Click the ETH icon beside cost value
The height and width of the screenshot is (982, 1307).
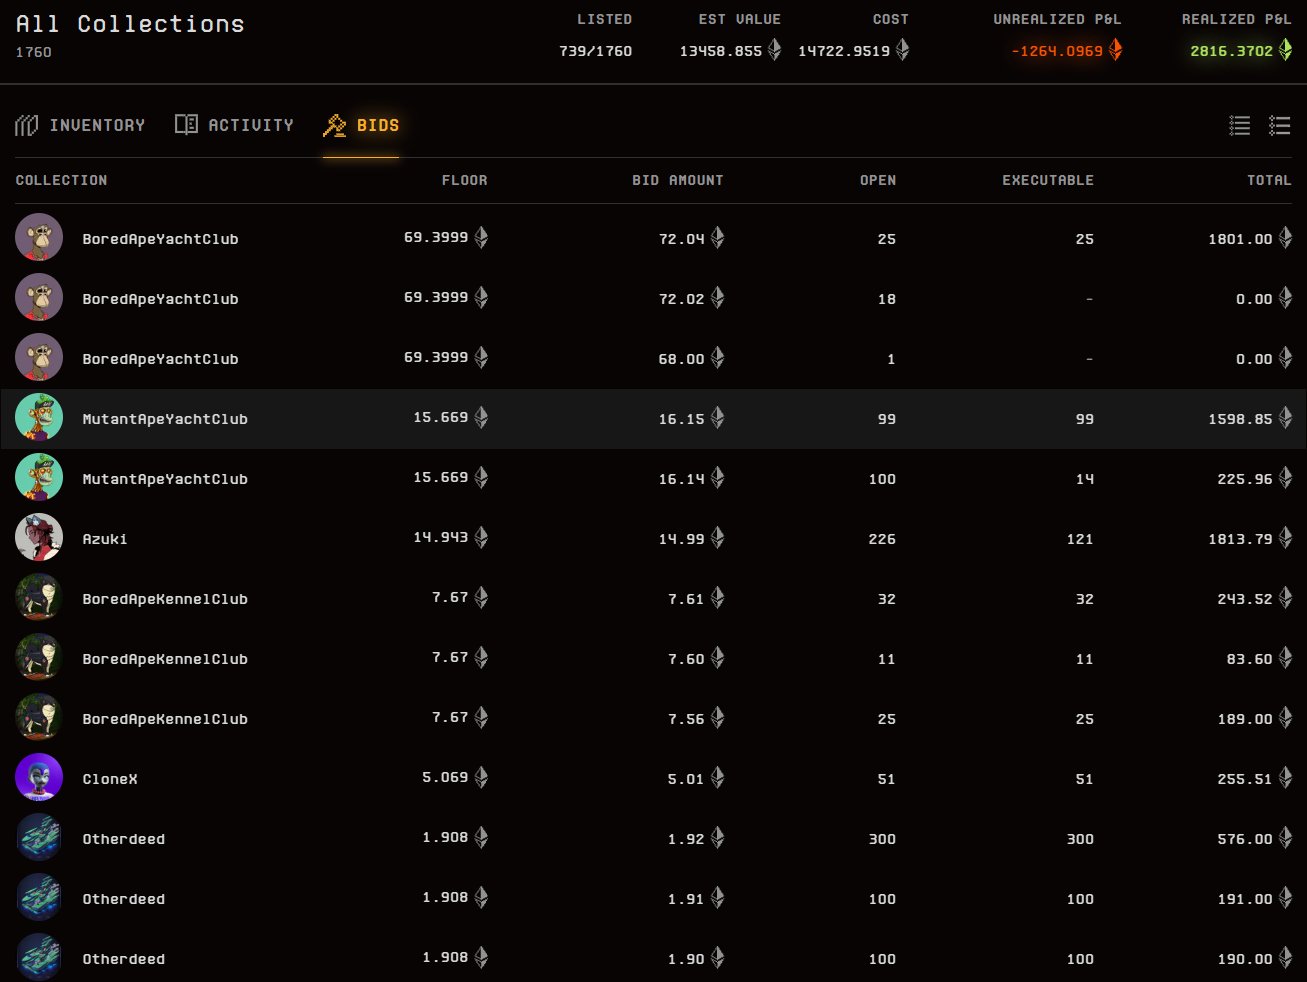pos(902,49)
